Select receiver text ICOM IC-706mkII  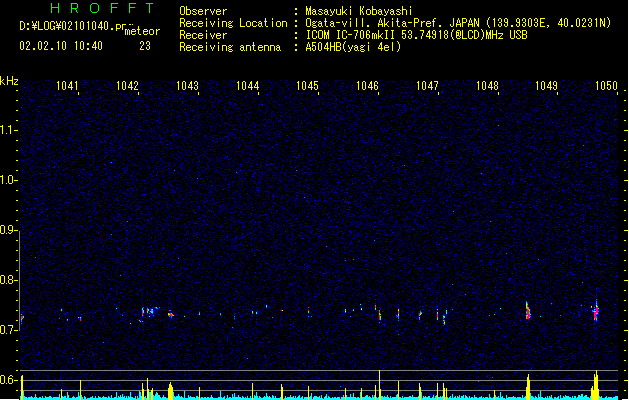(351, 35)
